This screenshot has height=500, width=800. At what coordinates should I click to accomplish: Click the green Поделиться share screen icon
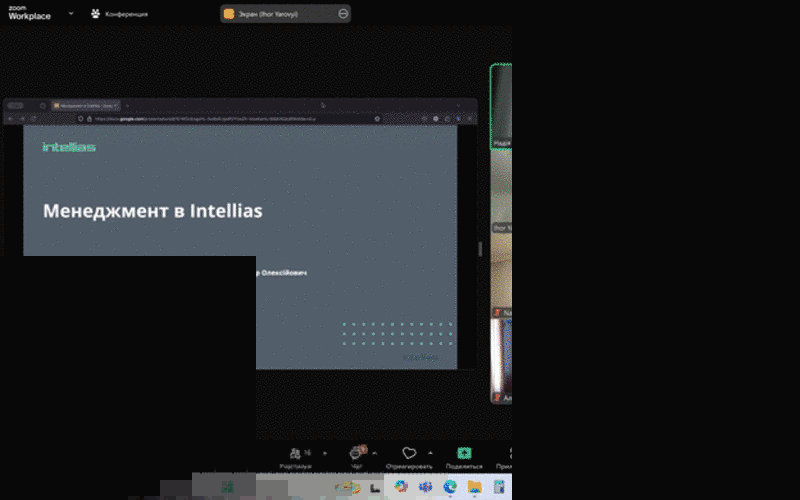463,454
